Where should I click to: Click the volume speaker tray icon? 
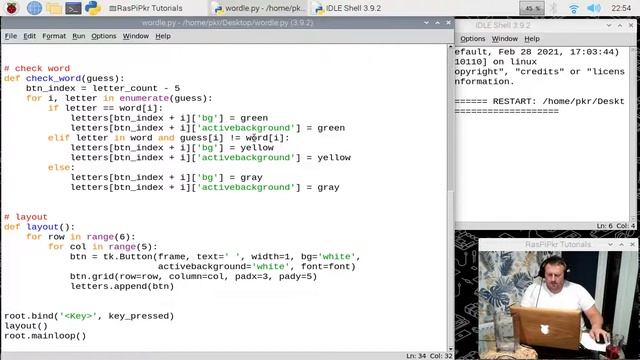click(593, 8)
